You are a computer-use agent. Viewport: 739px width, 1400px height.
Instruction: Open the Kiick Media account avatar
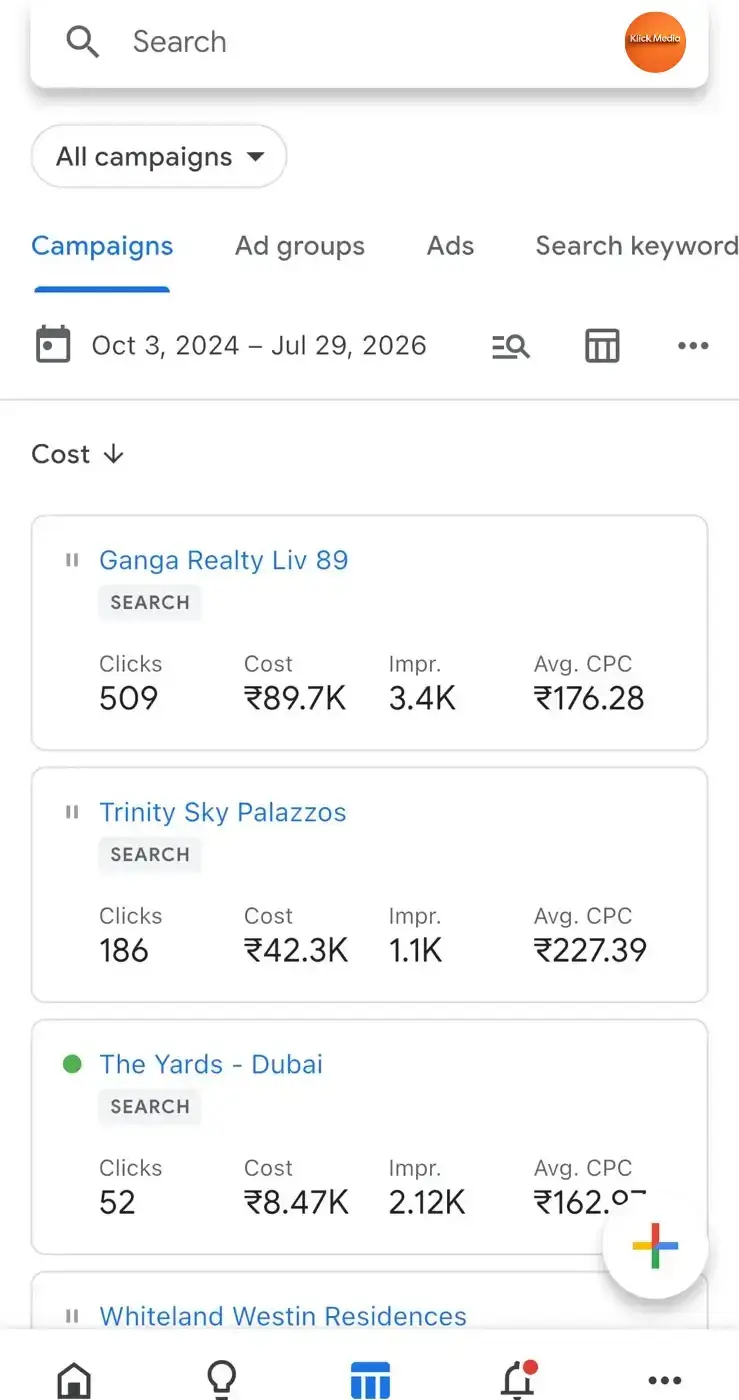(x=655, y=42)
